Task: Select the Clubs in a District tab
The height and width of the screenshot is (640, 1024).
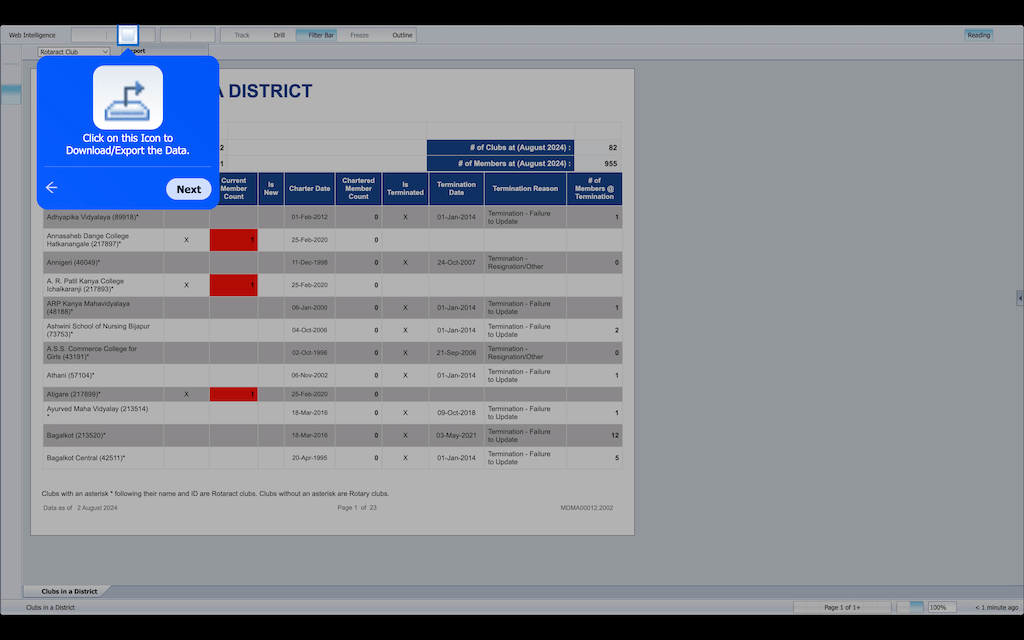Action: tap(69, 591)
